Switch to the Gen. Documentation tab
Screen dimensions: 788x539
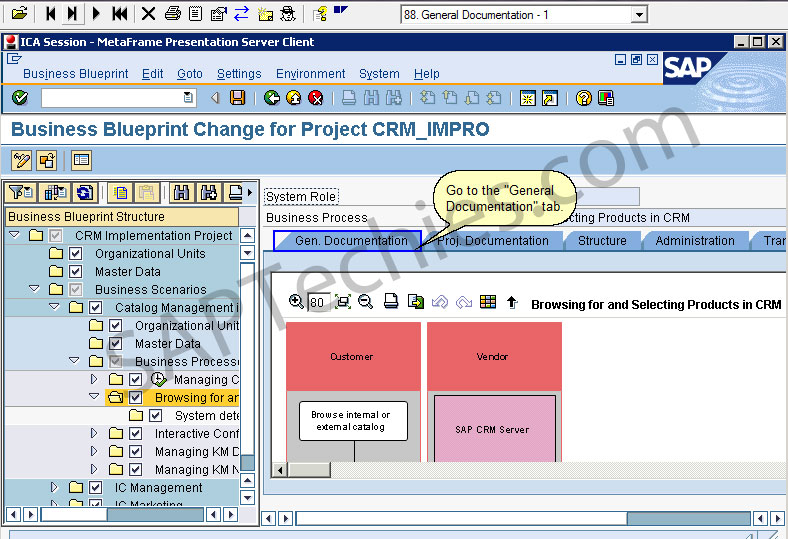348,241
